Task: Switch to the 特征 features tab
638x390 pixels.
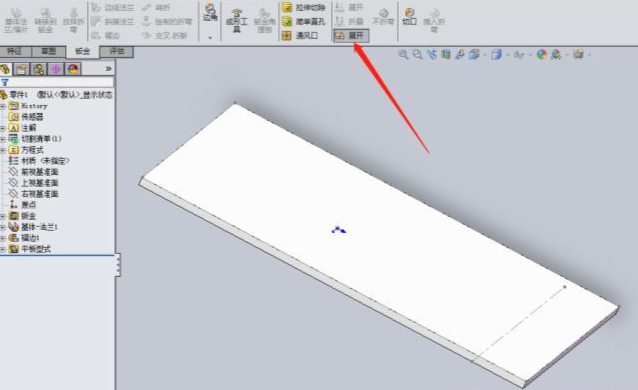Action: pyautogui.click(x=15, y=51)
